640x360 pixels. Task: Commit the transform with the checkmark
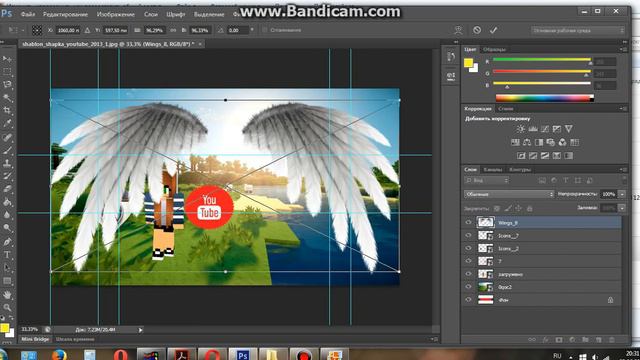point(493,30)
